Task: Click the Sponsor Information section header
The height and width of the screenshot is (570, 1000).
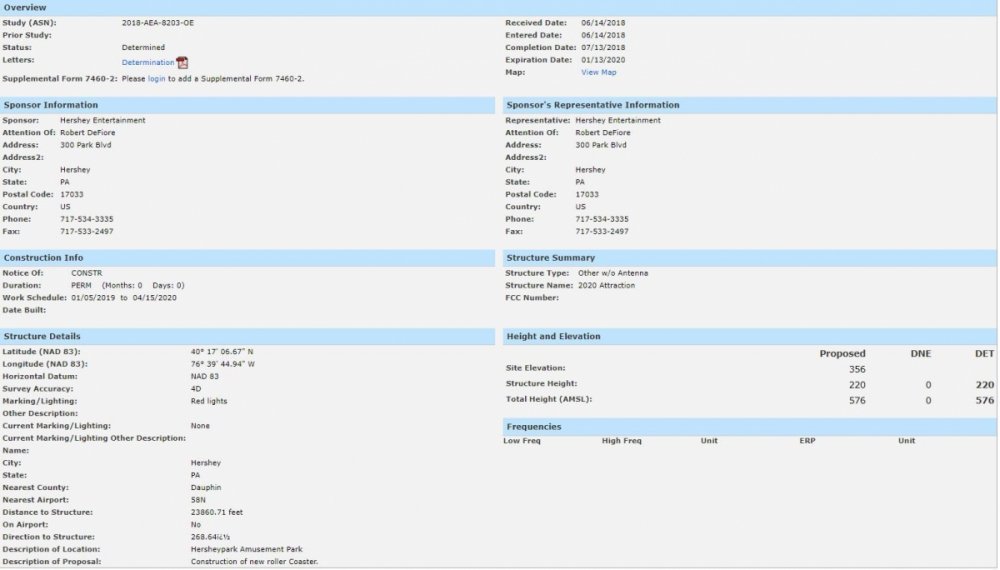Action: (51, 105)
